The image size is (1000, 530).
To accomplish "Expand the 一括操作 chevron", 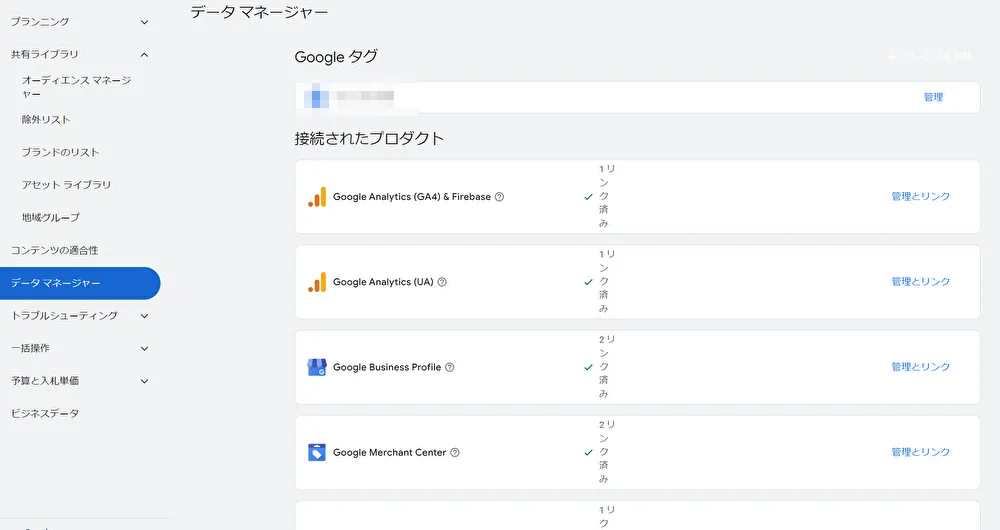I will [145, 348].
